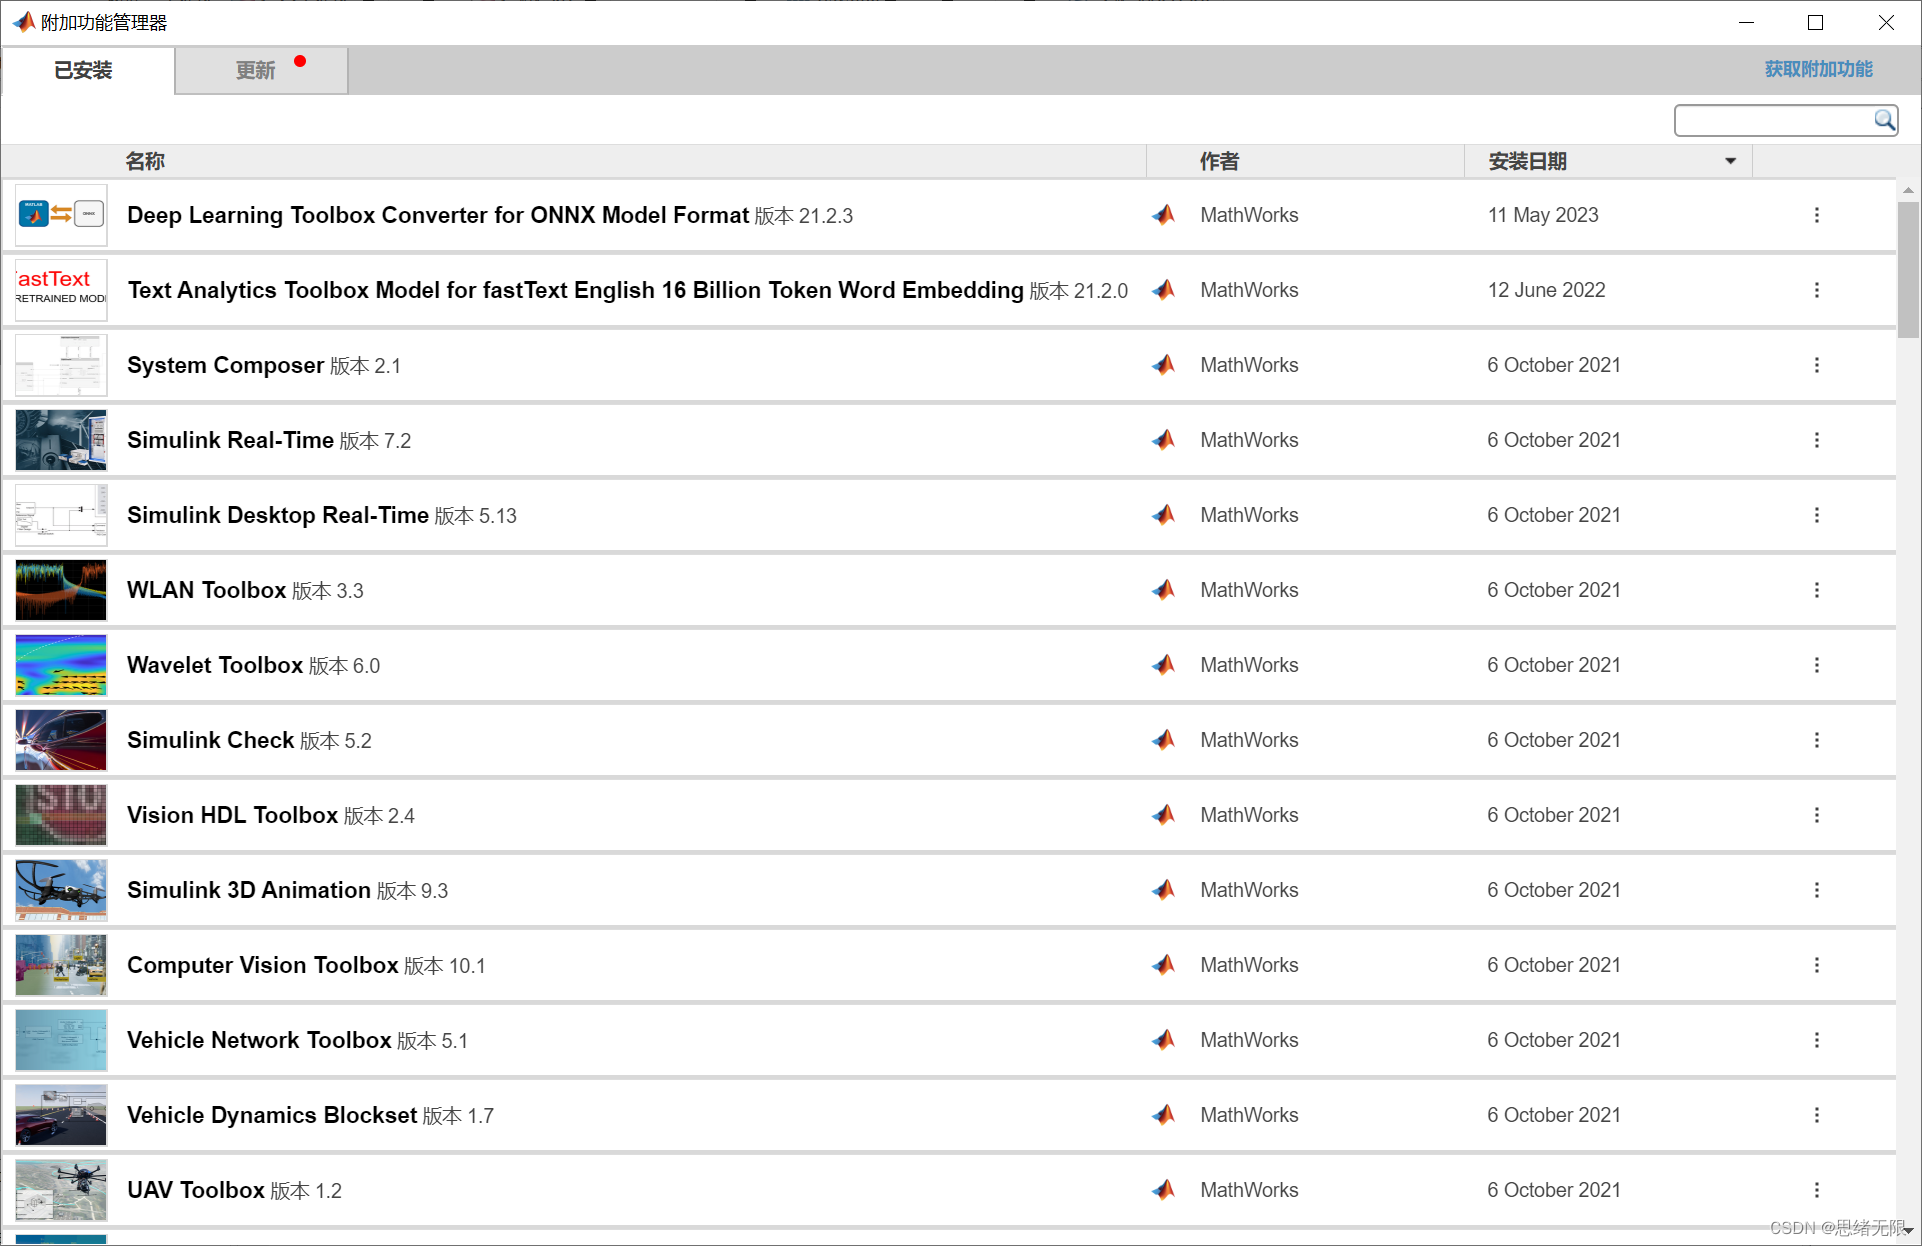Open the 获取附加功能 link
This screenshot has width=1922, height=1246.
pyautogui.click(x=1818, y=69)
